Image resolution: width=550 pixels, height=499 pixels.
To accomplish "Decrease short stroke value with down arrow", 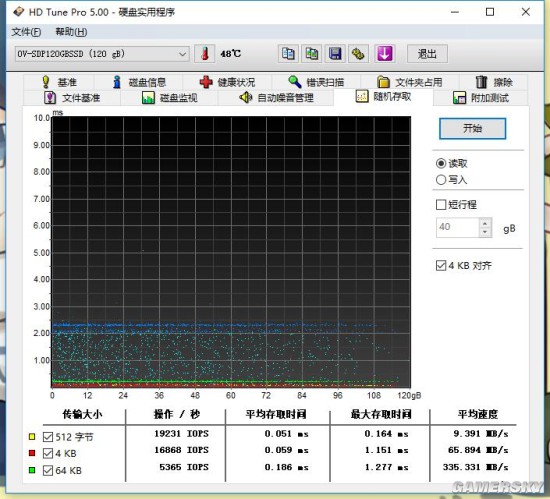I will [x=485, y=232].
